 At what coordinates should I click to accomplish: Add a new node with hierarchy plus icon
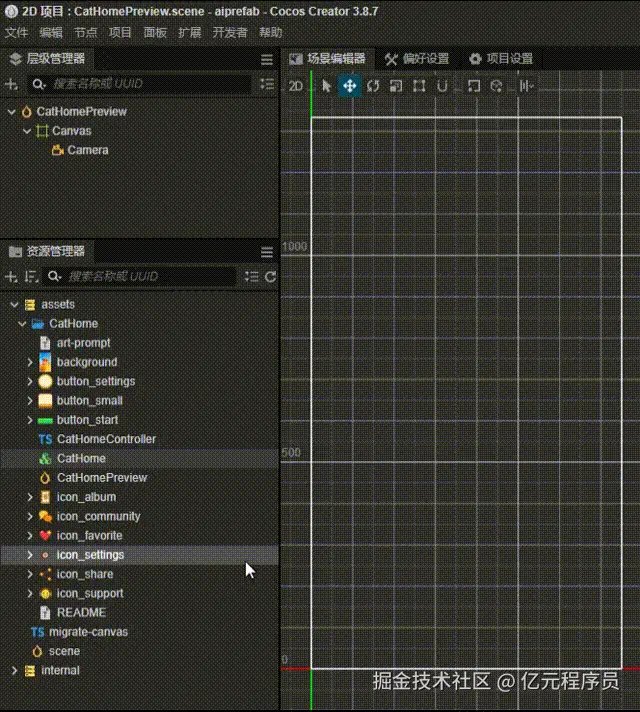(x=11, y=84)
